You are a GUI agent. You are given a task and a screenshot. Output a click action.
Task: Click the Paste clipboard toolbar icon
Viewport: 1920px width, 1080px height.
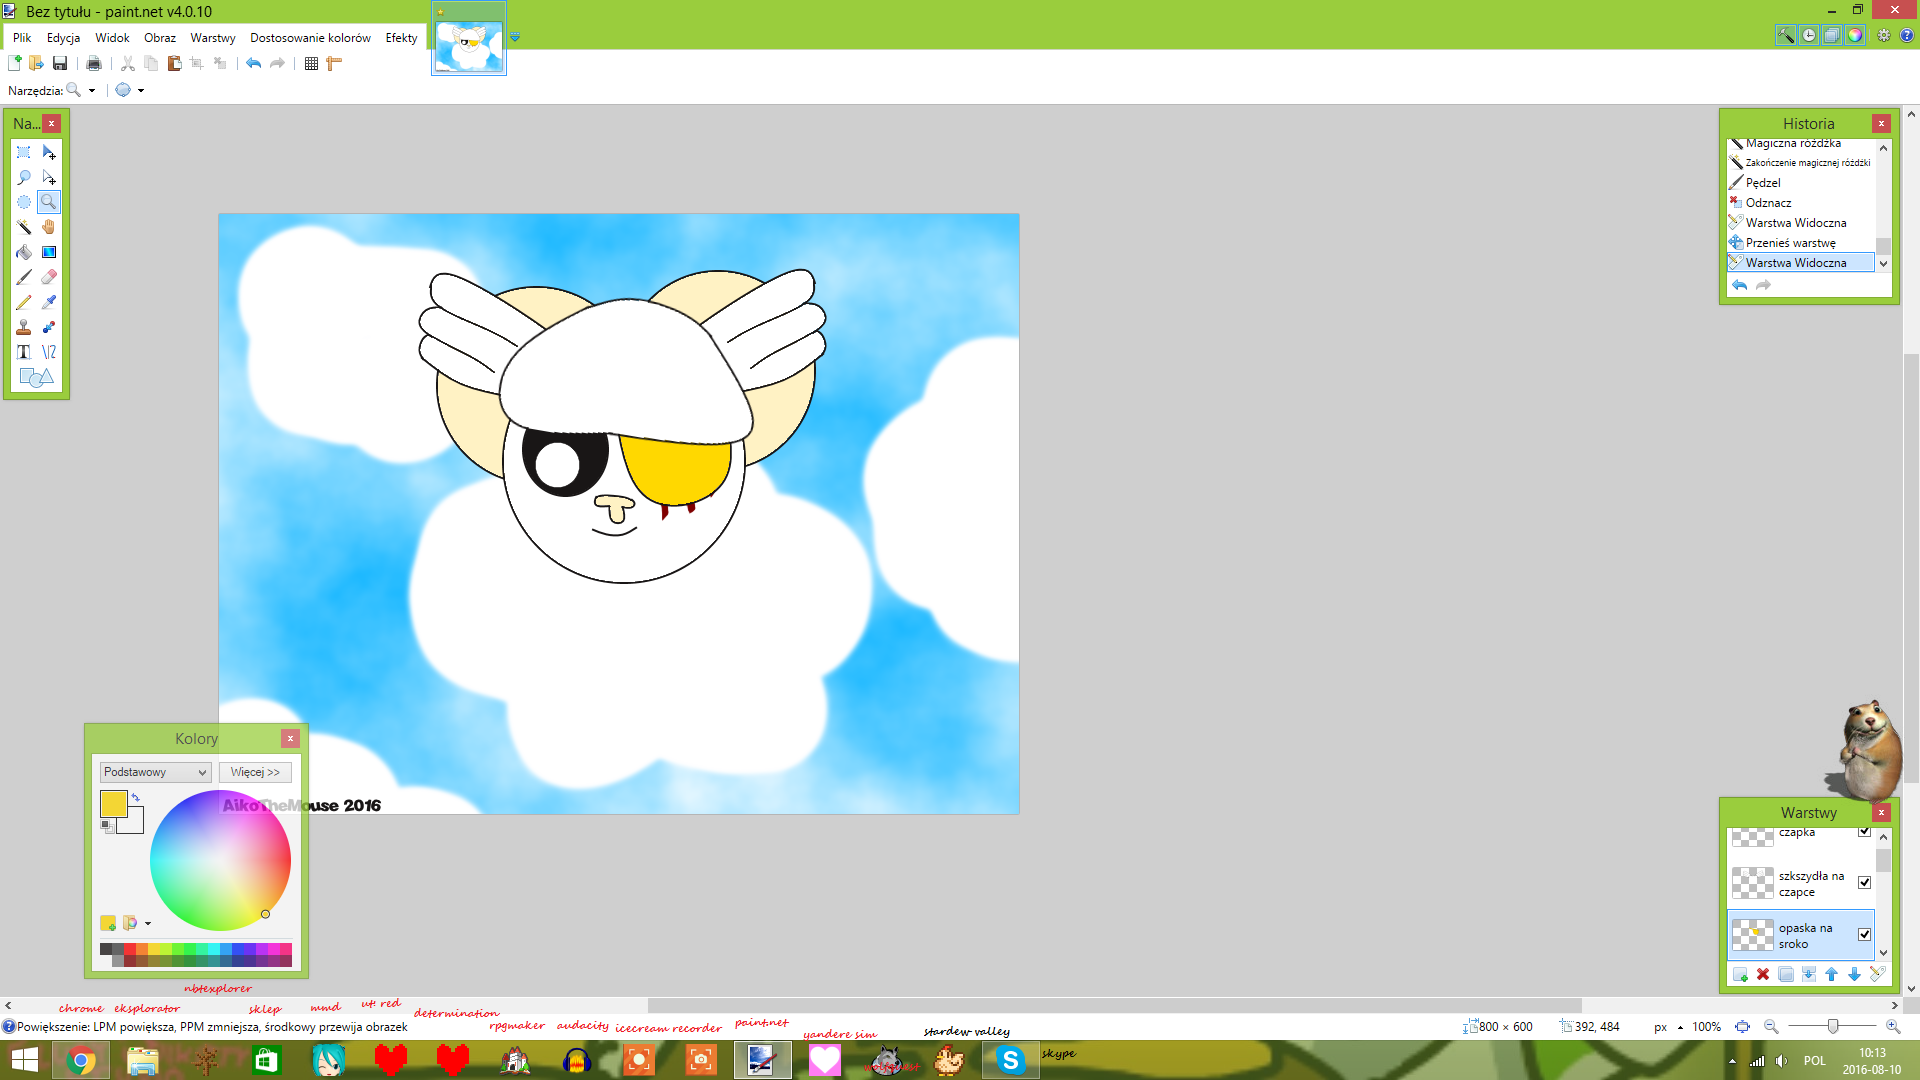174,63
